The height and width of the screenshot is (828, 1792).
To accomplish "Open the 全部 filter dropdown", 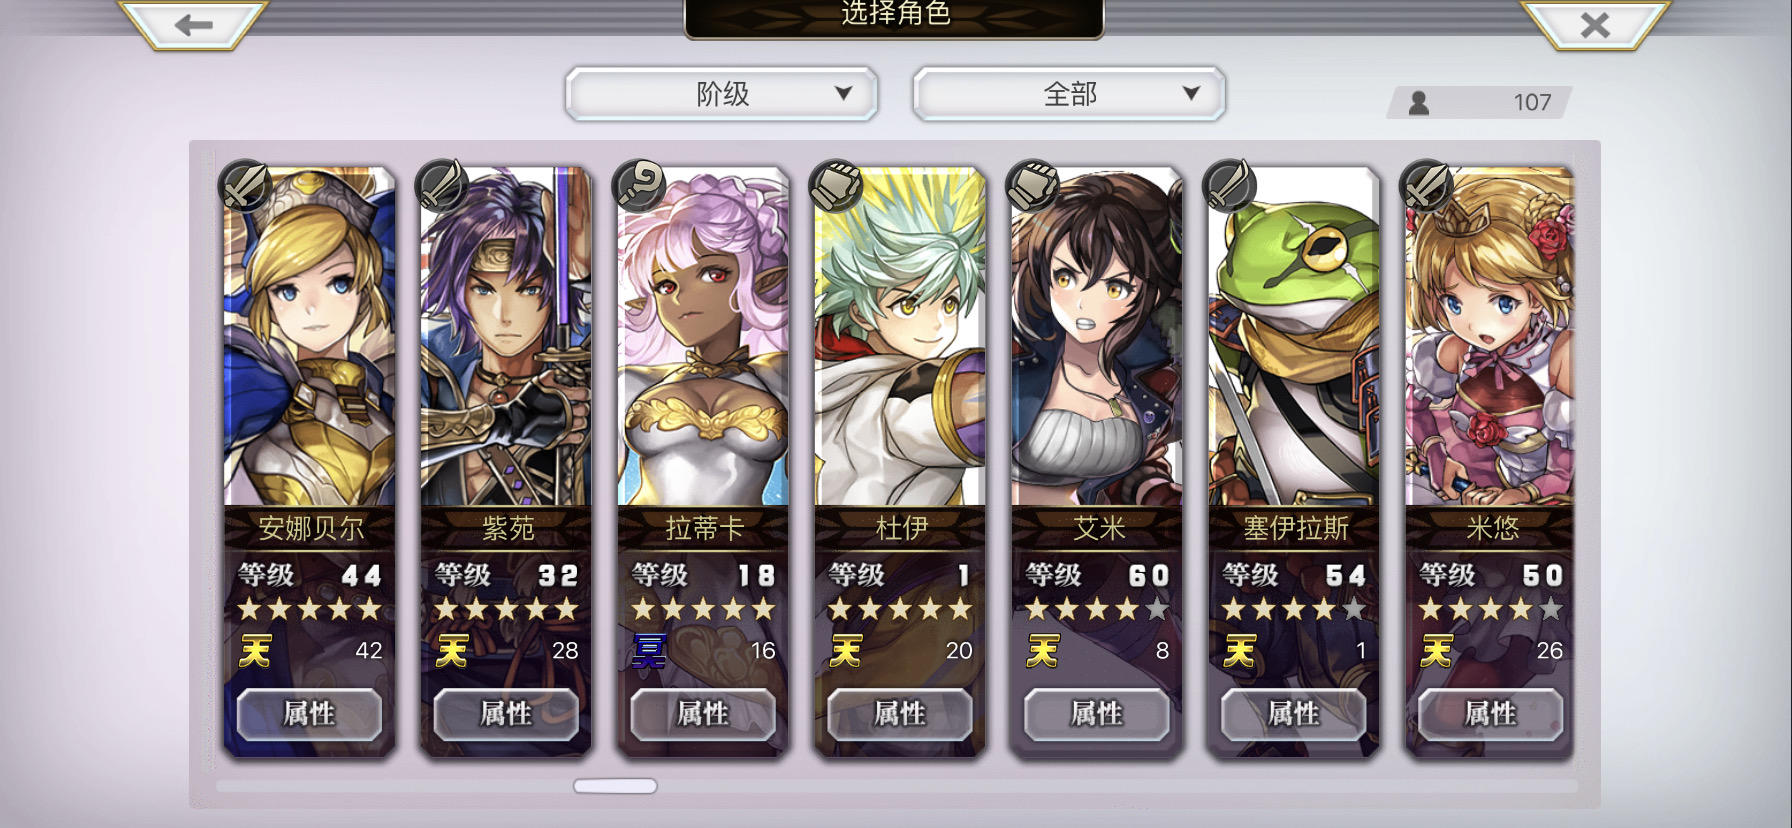I will (x=1069, y=94).
